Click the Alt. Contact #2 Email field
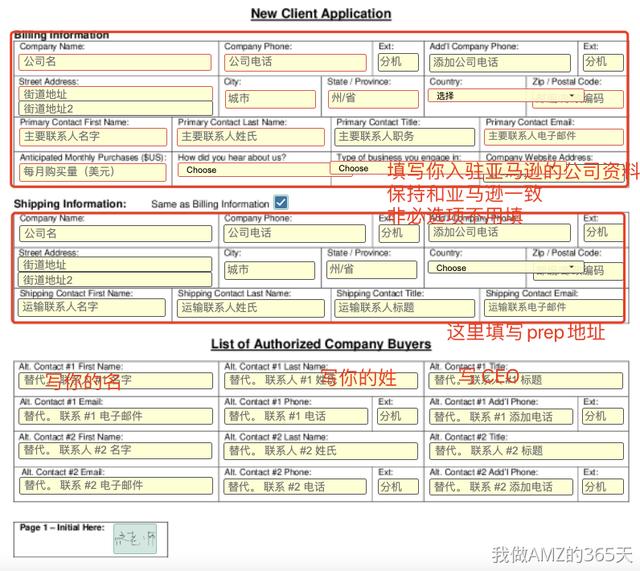The width and height of the screenshot is (640, 571). pyautogui.click(x=116, y=486)
